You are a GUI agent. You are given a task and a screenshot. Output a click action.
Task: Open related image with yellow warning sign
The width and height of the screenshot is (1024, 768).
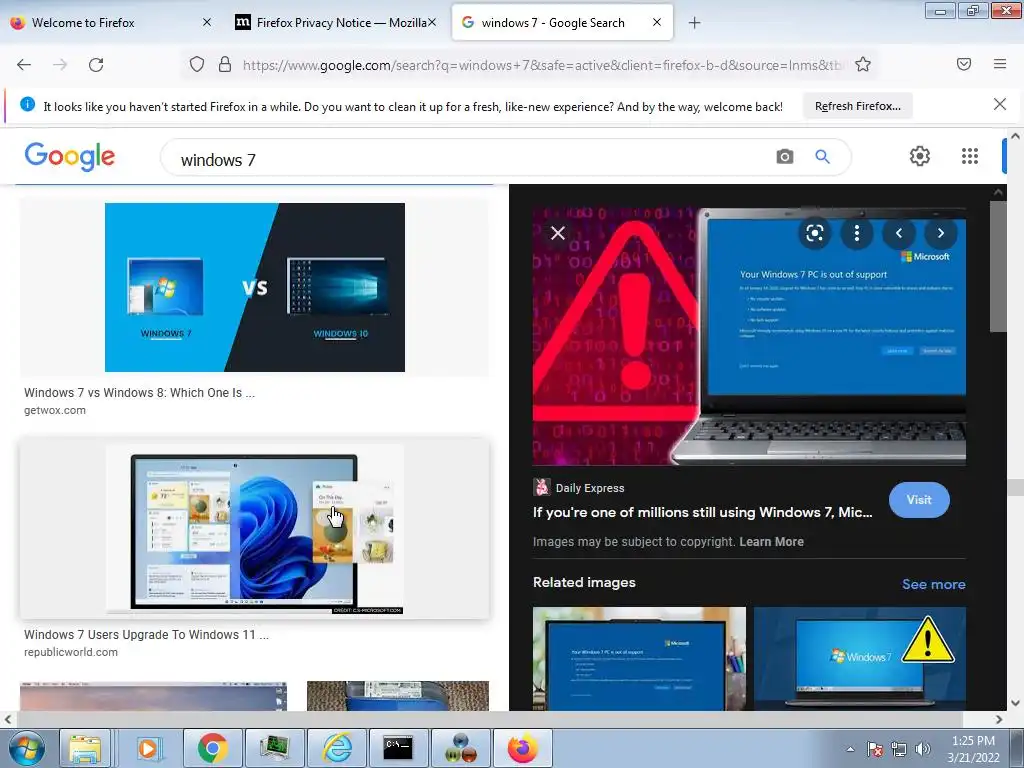(859, 658)
